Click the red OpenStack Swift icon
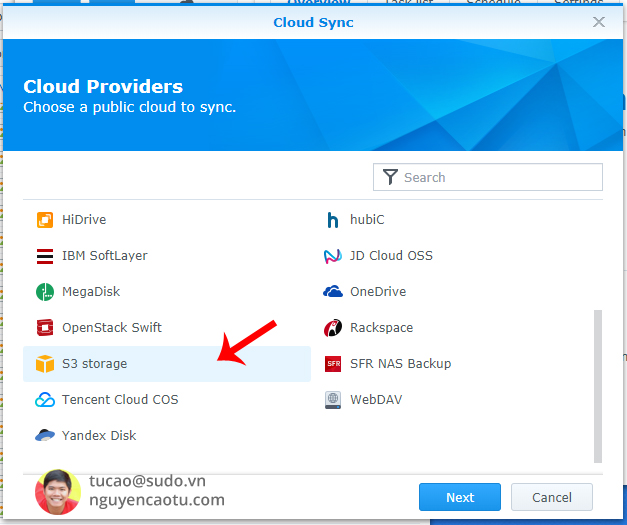 (x=45, y=328)
